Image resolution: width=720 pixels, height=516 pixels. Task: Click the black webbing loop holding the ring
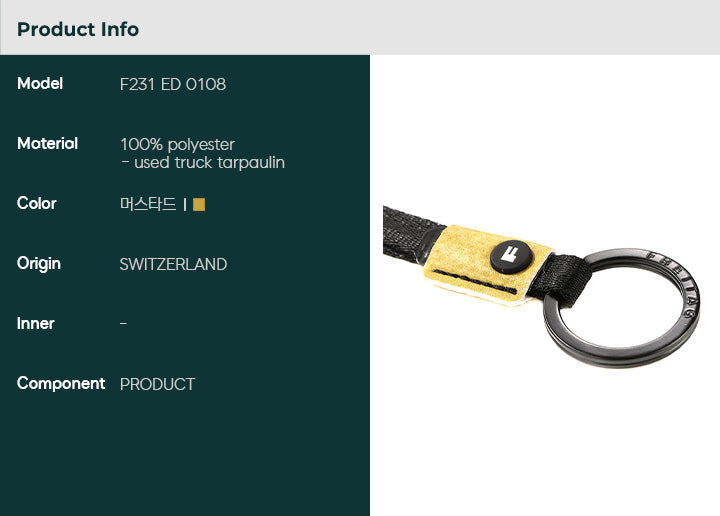(560, 279)
